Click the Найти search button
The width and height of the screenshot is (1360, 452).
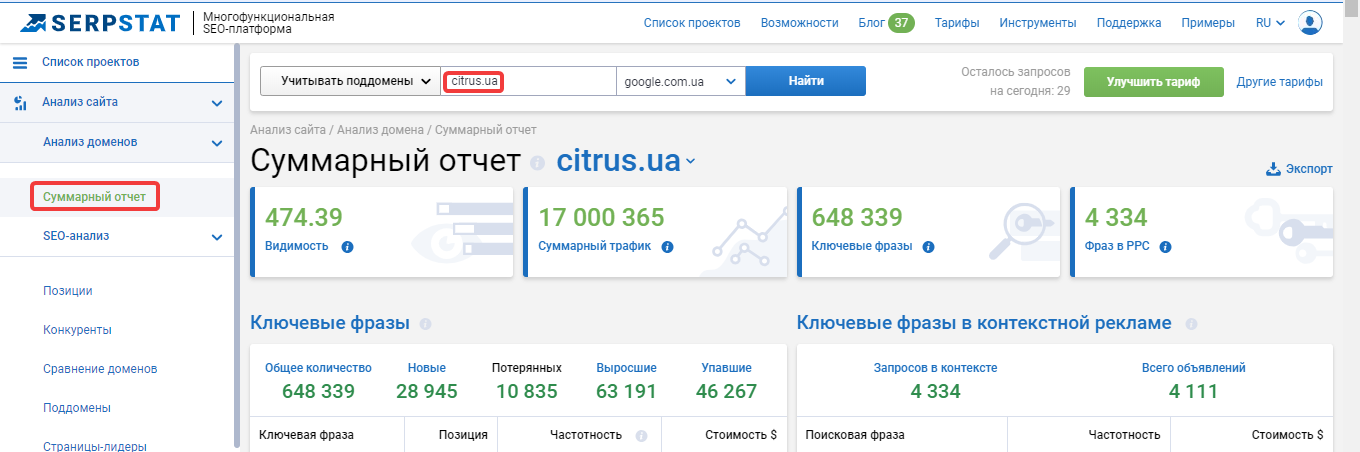tap(806, 81)
